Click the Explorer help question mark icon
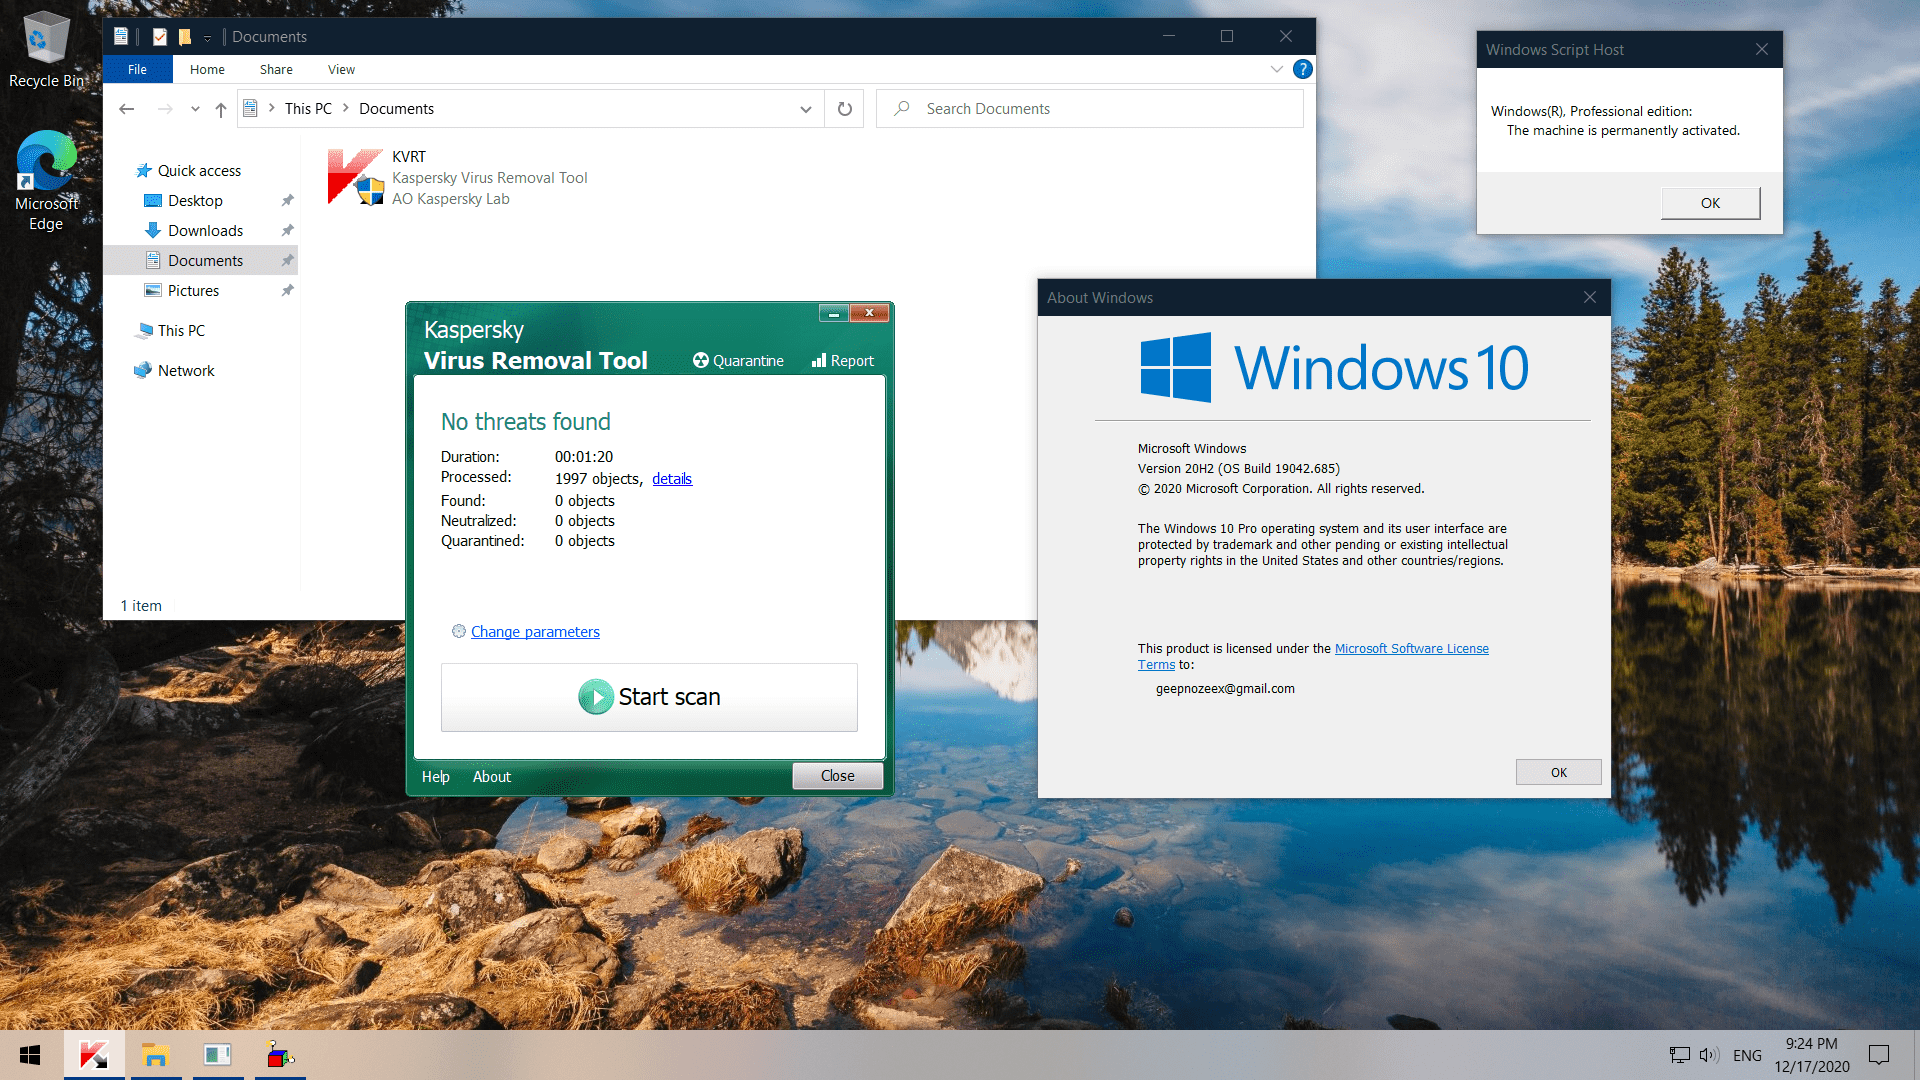Image resolution: width=1920 pixels, height=1080 pixels. click(x=1302, y=69)
